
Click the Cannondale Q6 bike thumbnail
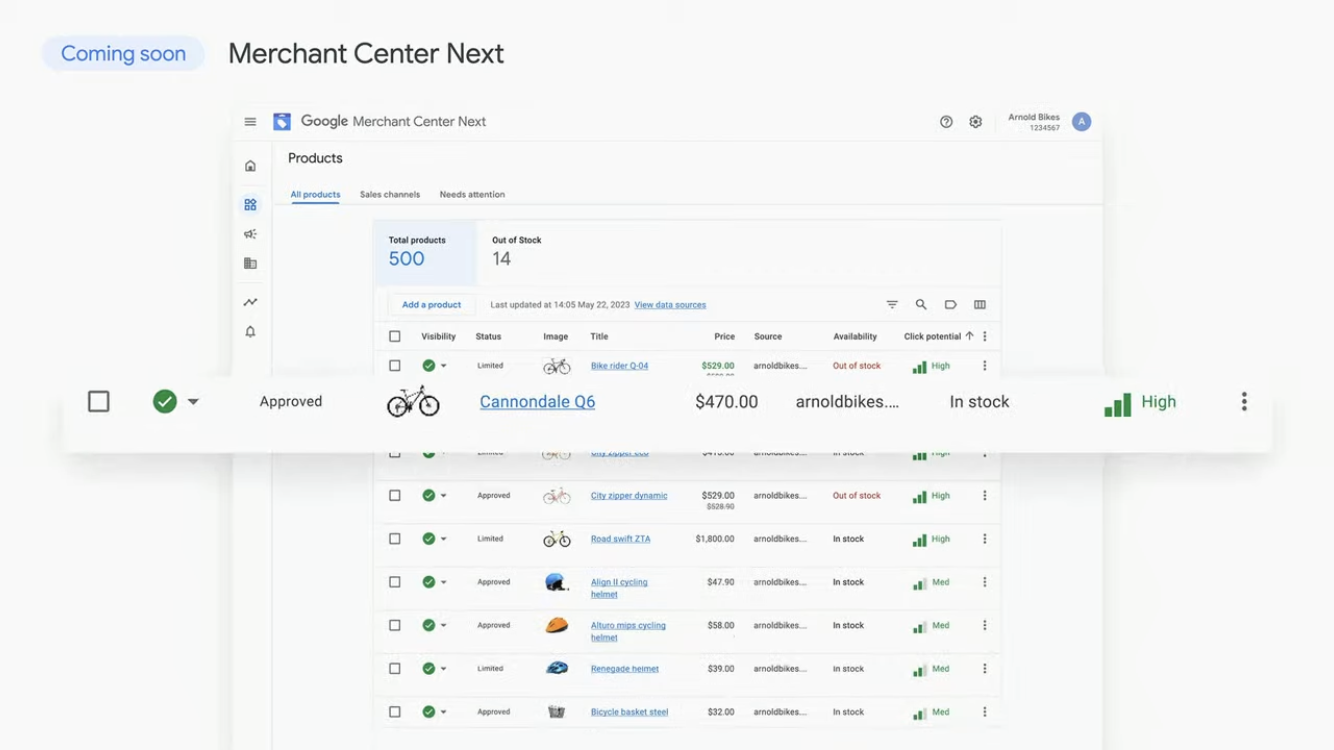413,401
